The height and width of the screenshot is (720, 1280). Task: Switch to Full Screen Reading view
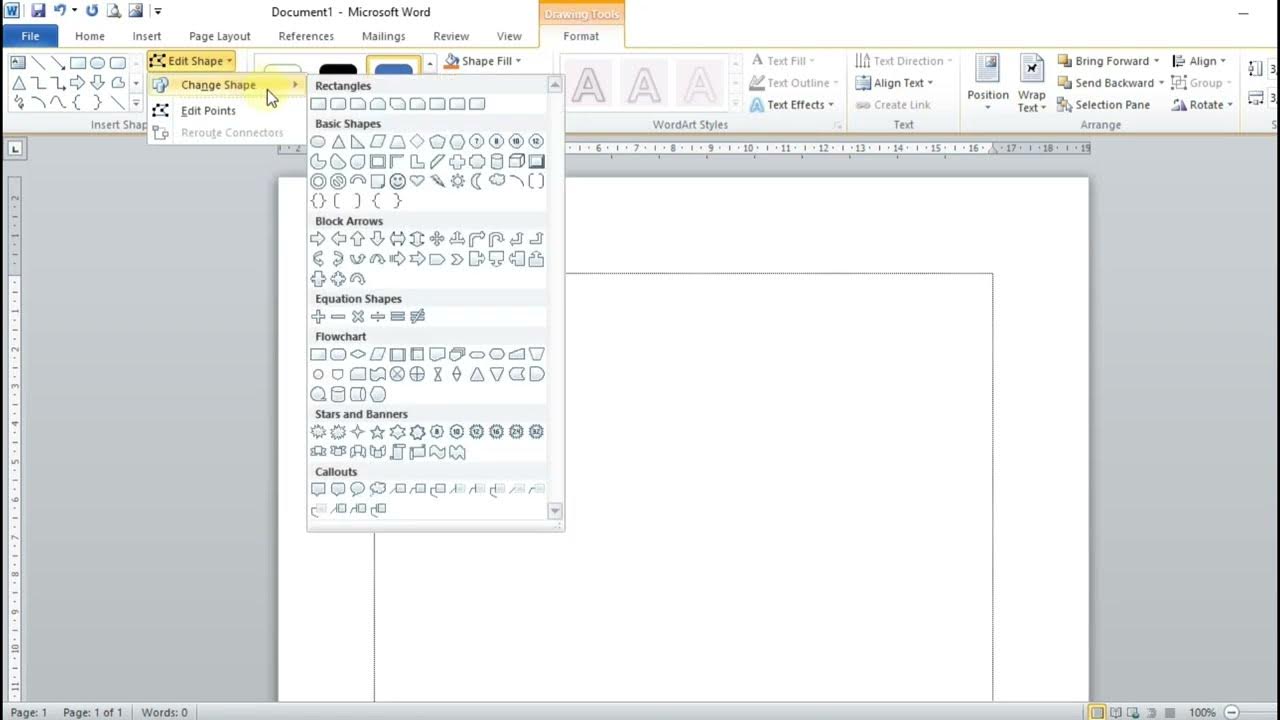click(1116, 712)
